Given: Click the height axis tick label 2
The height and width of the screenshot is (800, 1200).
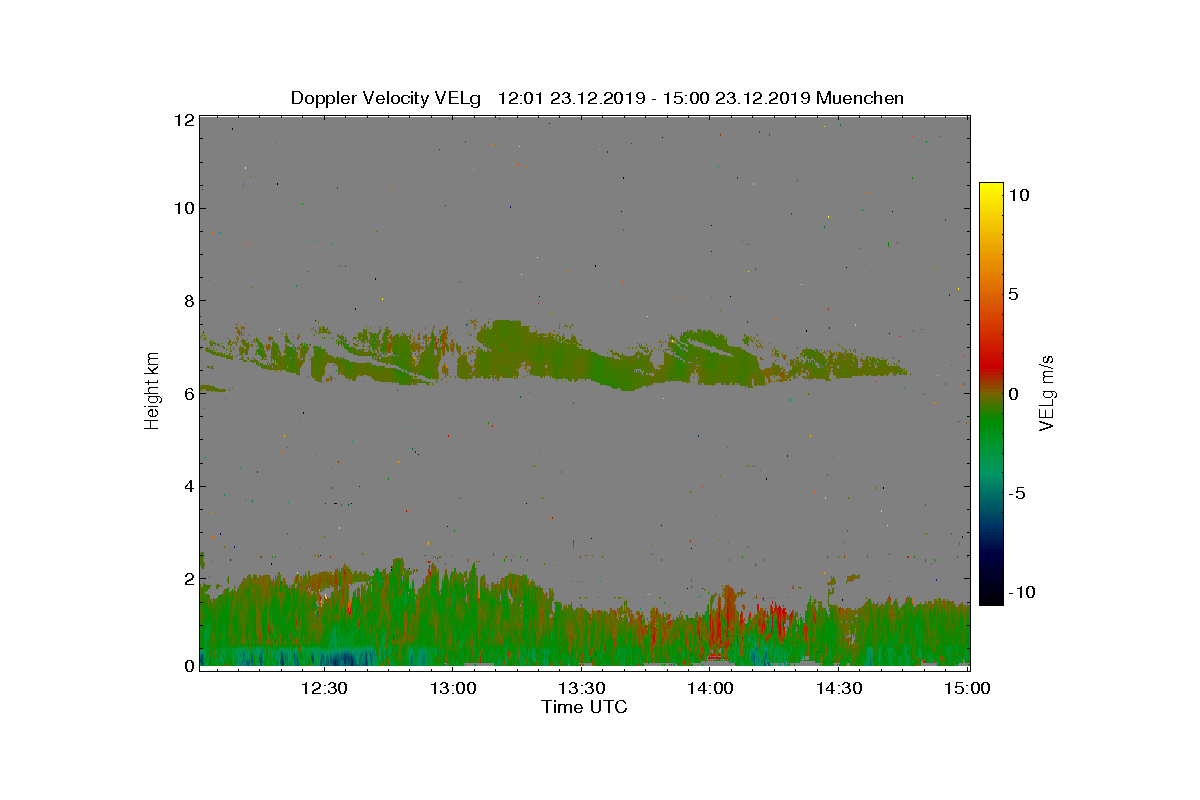Looking at the screenshot, I should click(x=187, y=580).
